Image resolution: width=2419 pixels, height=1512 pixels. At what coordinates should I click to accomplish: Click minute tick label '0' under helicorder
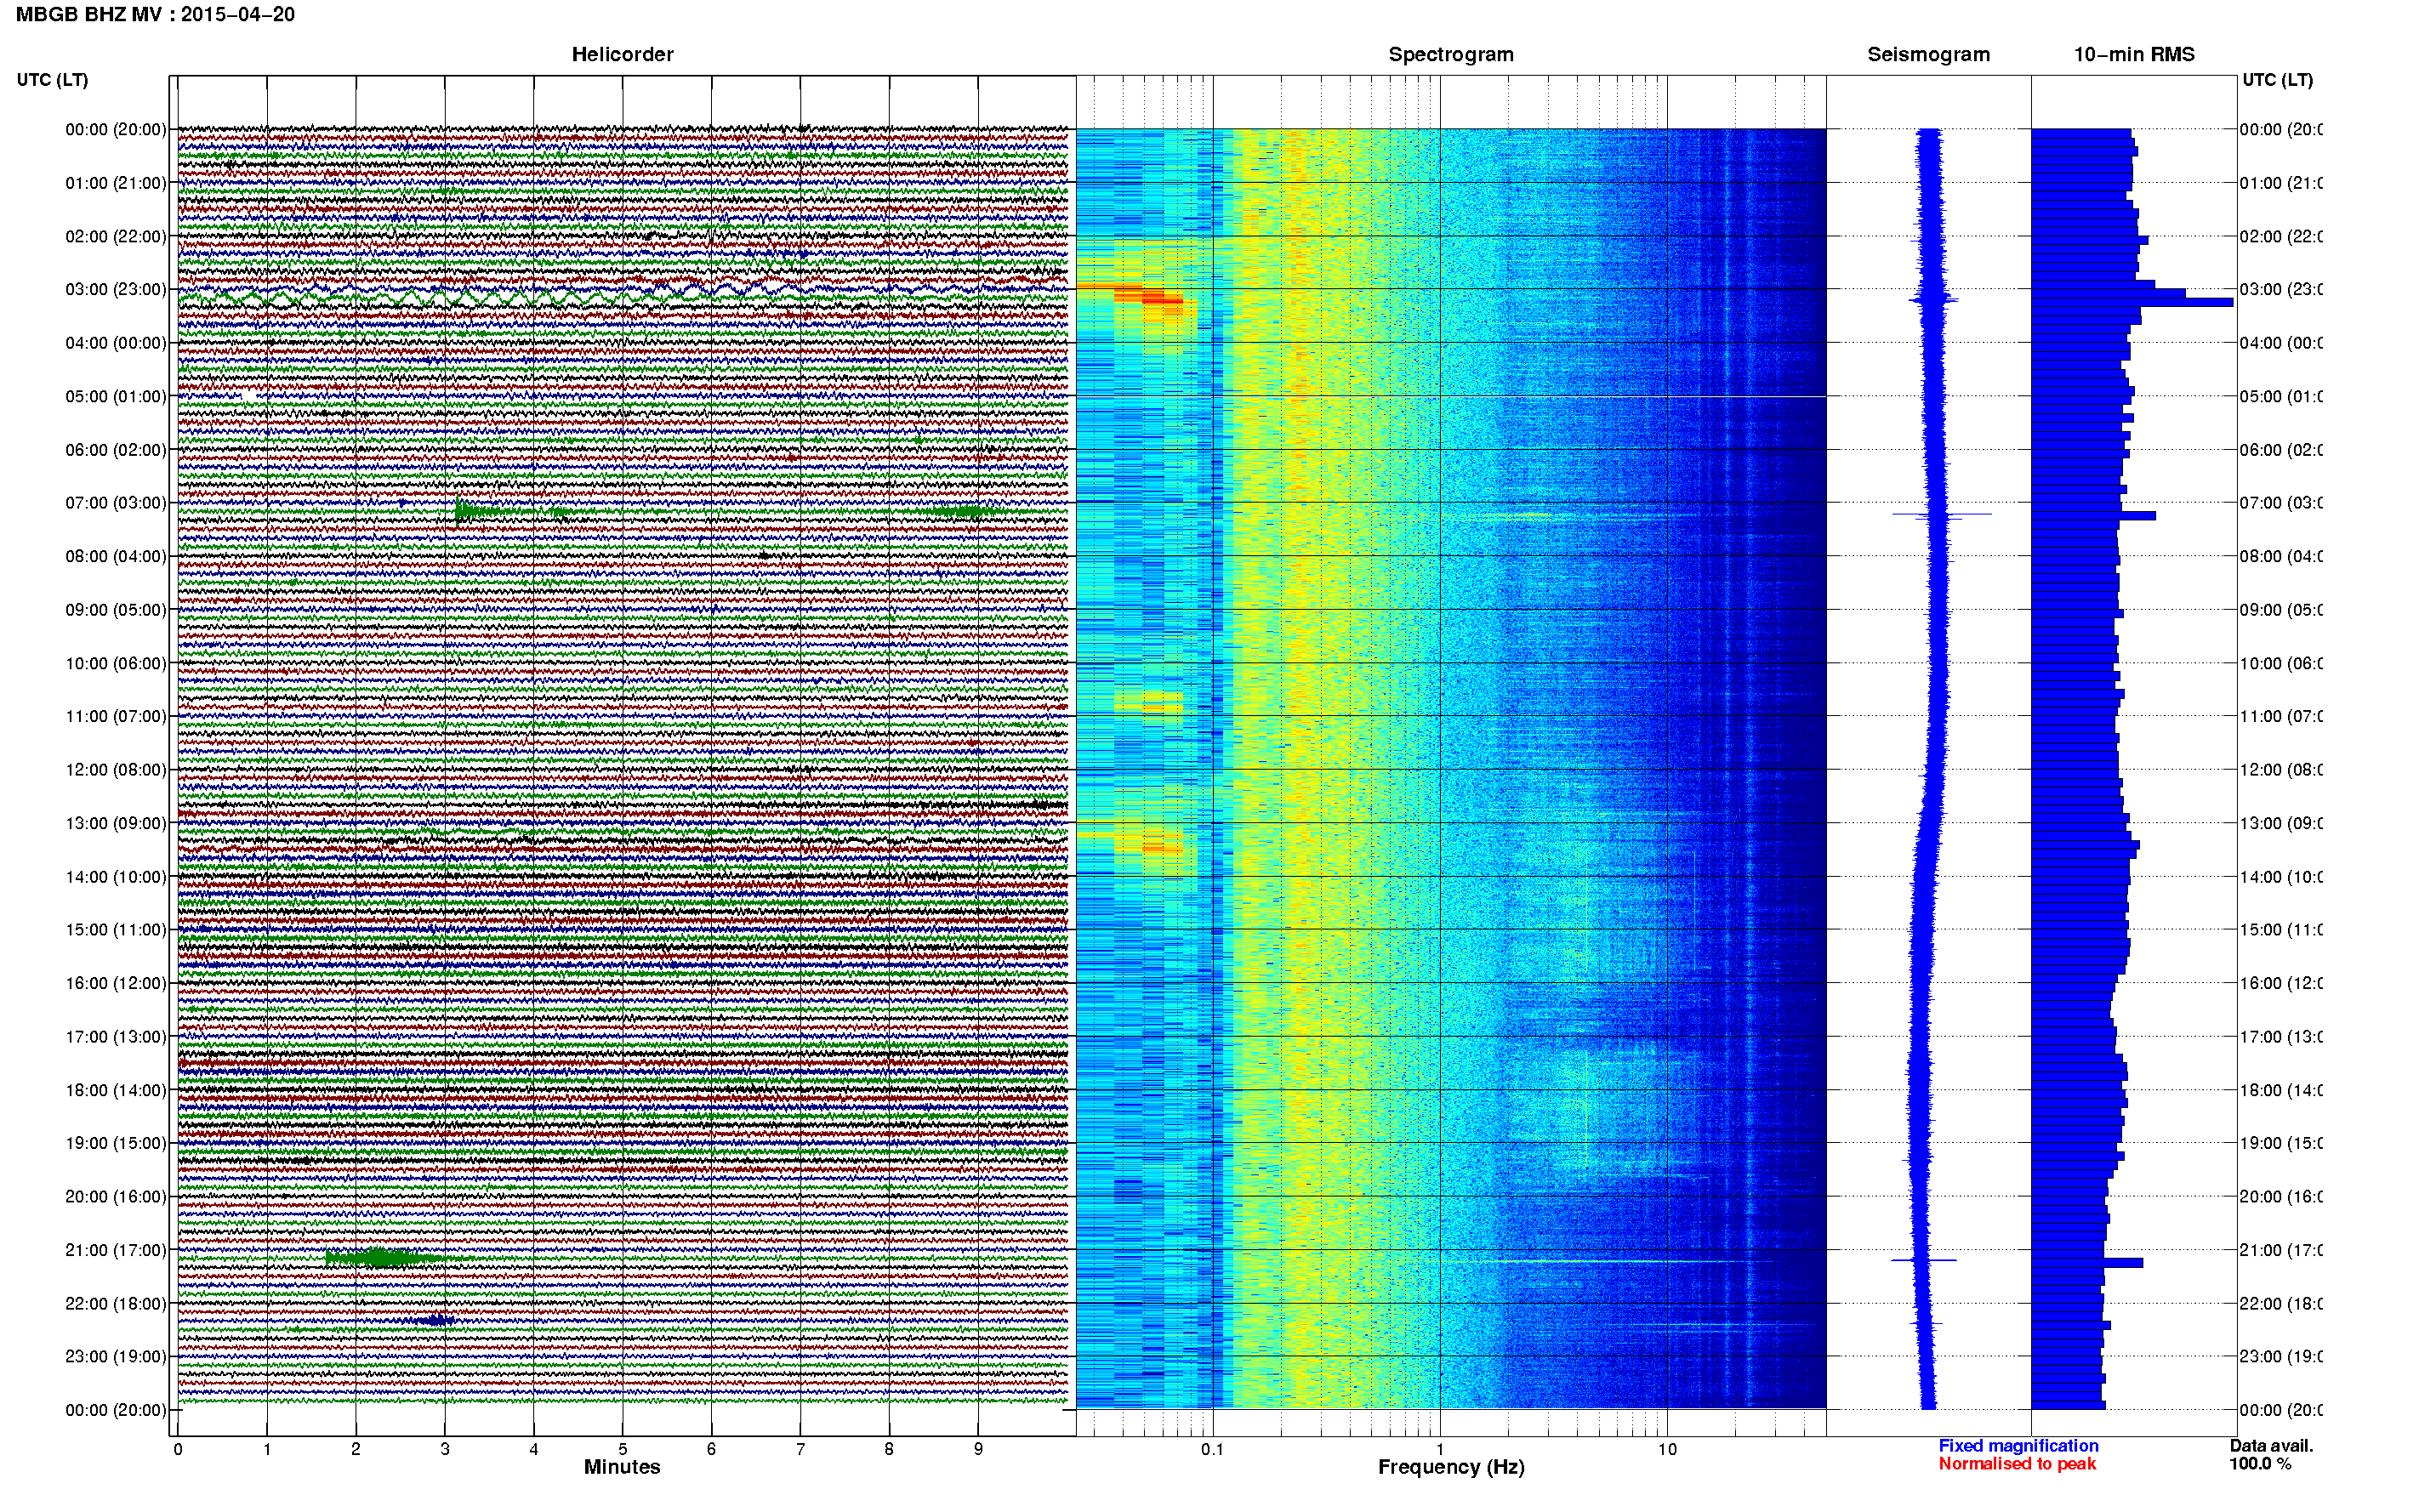178,1449
